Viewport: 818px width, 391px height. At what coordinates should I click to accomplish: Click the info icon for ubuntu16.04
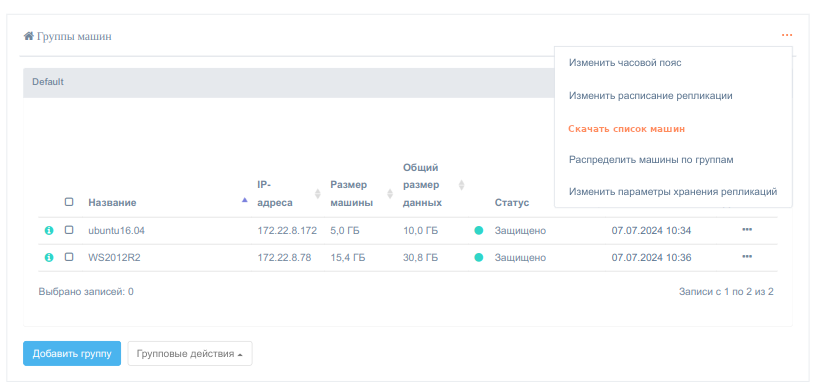point(49,230)
